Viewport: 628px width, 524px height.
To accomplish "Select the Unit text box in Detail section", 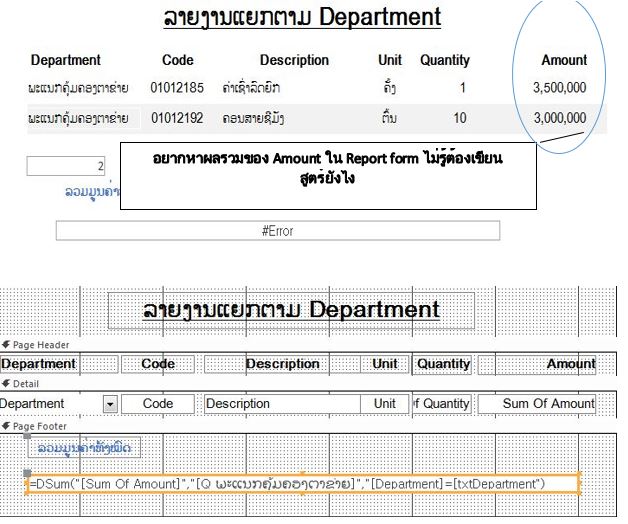I will [x=384, y=404].
